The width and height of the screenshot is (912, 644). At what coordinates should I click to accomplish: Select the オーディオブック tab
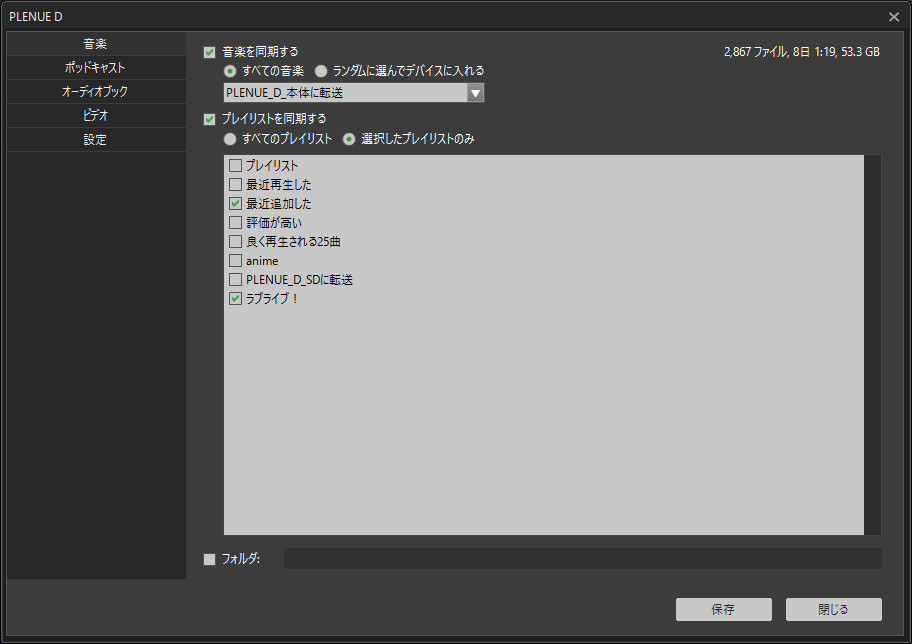[96, 91]
